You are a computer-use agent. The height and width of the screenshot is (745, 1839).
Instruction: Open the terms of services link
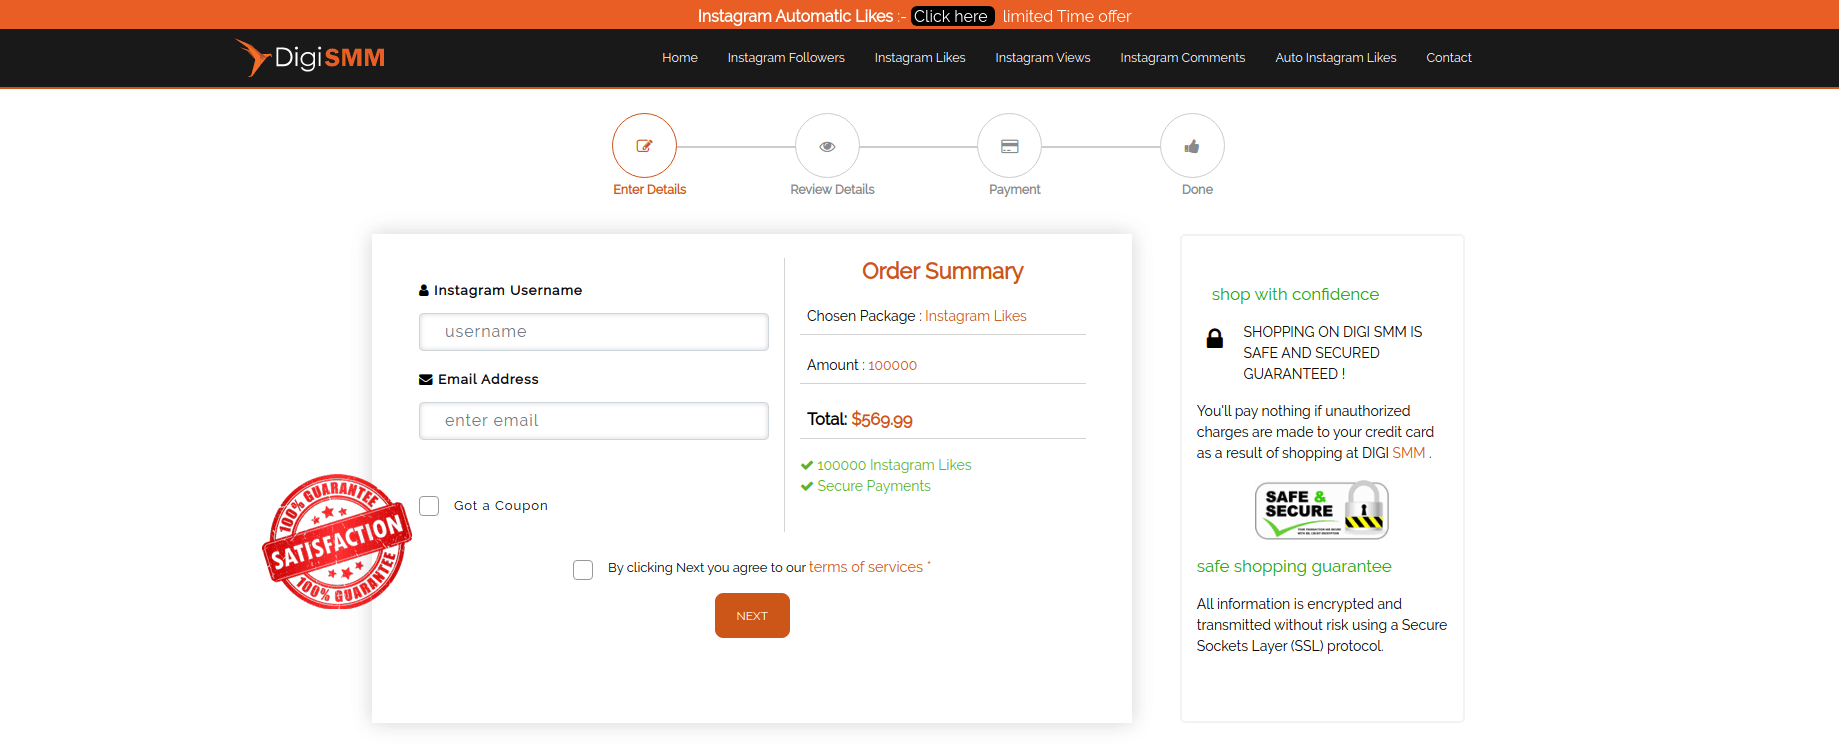coord(866,567)
